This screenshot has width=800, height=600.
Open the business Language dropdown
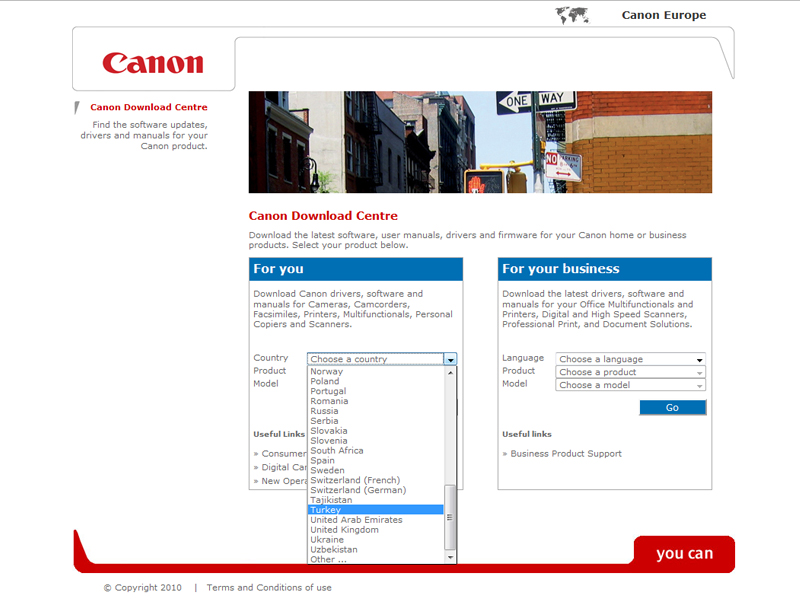(630, 359)
